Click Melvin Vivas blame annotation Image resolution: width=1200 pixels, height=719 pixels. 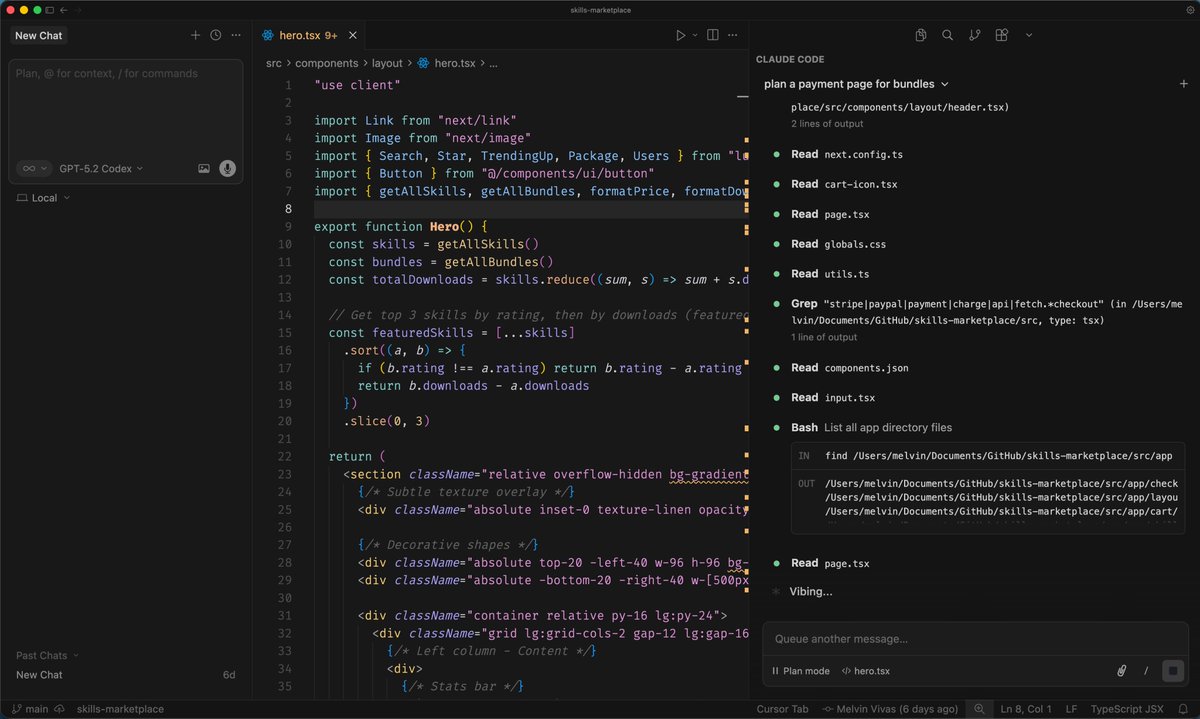tap(889, 709)
